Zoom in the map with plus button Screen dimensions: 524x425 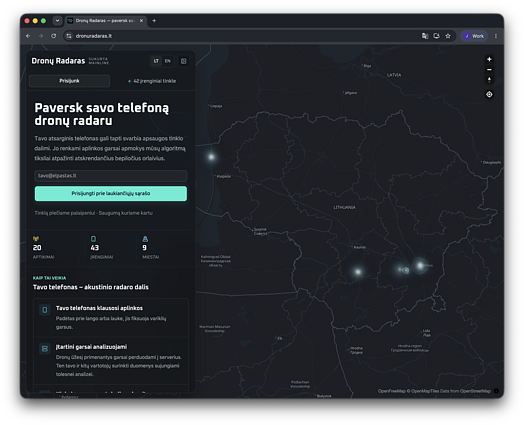pos(489,59)
